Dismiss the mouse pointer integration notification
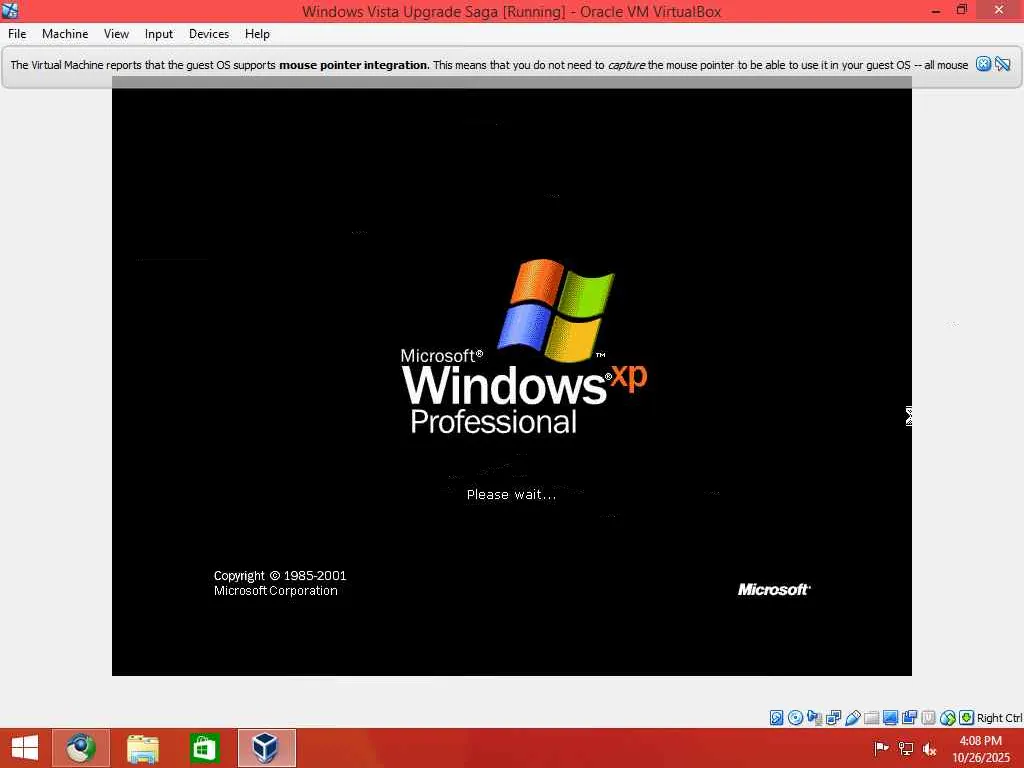1024x768 pixels. click(x=983, y=64)
